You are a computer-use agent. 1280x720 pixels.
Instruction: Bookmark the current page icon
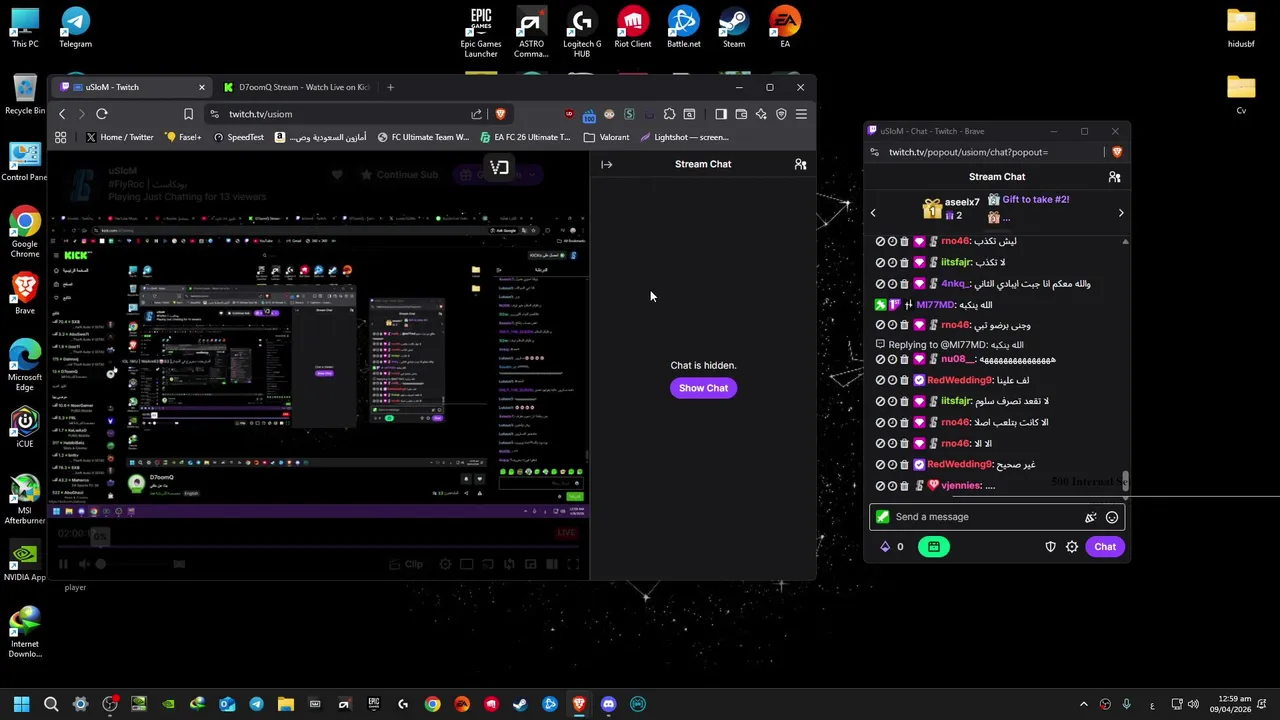click(x=188, y=114)
